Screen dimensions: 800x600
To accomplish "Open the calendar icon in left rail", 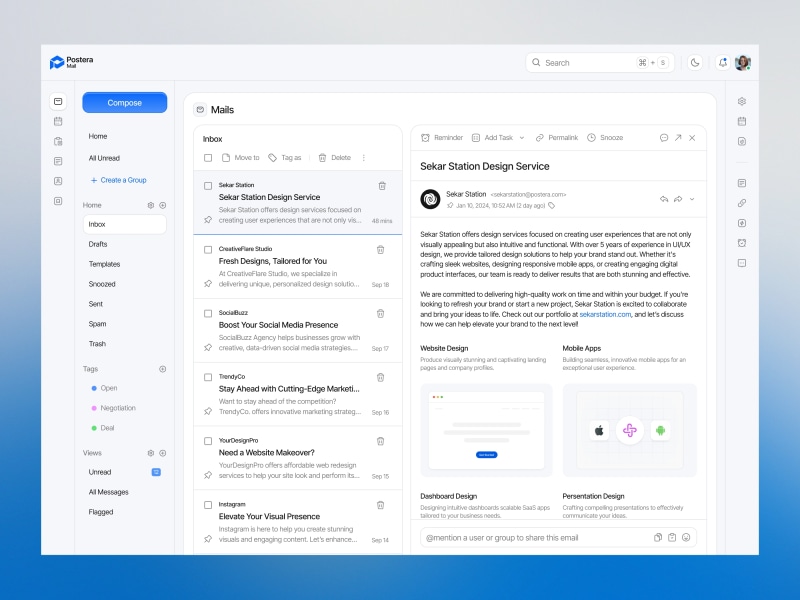I will (x=58, y=121).
